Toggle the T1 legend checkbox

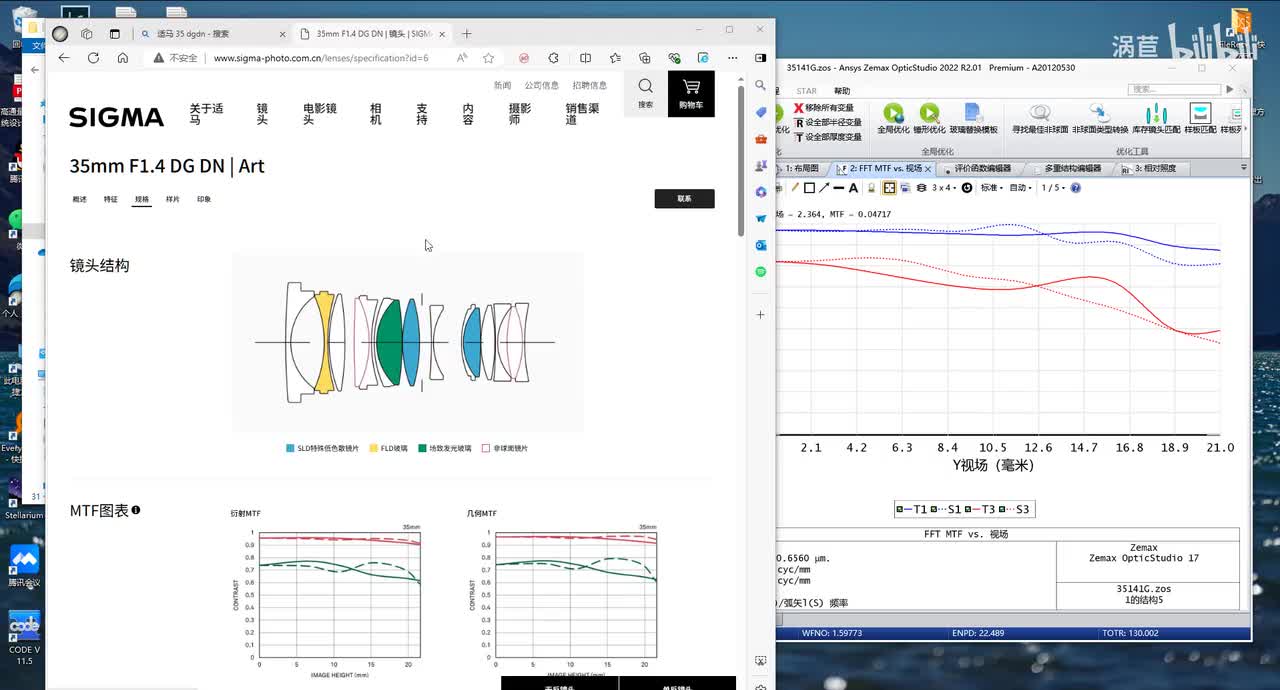[x=900, y=509]
